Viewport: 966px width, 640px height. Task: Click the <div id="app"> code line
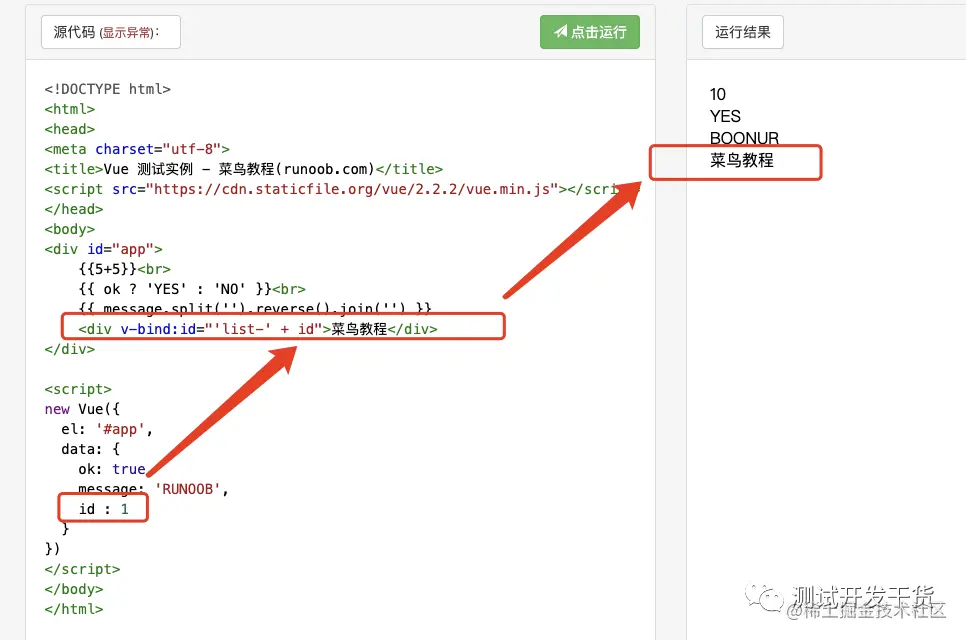[104, 249]
